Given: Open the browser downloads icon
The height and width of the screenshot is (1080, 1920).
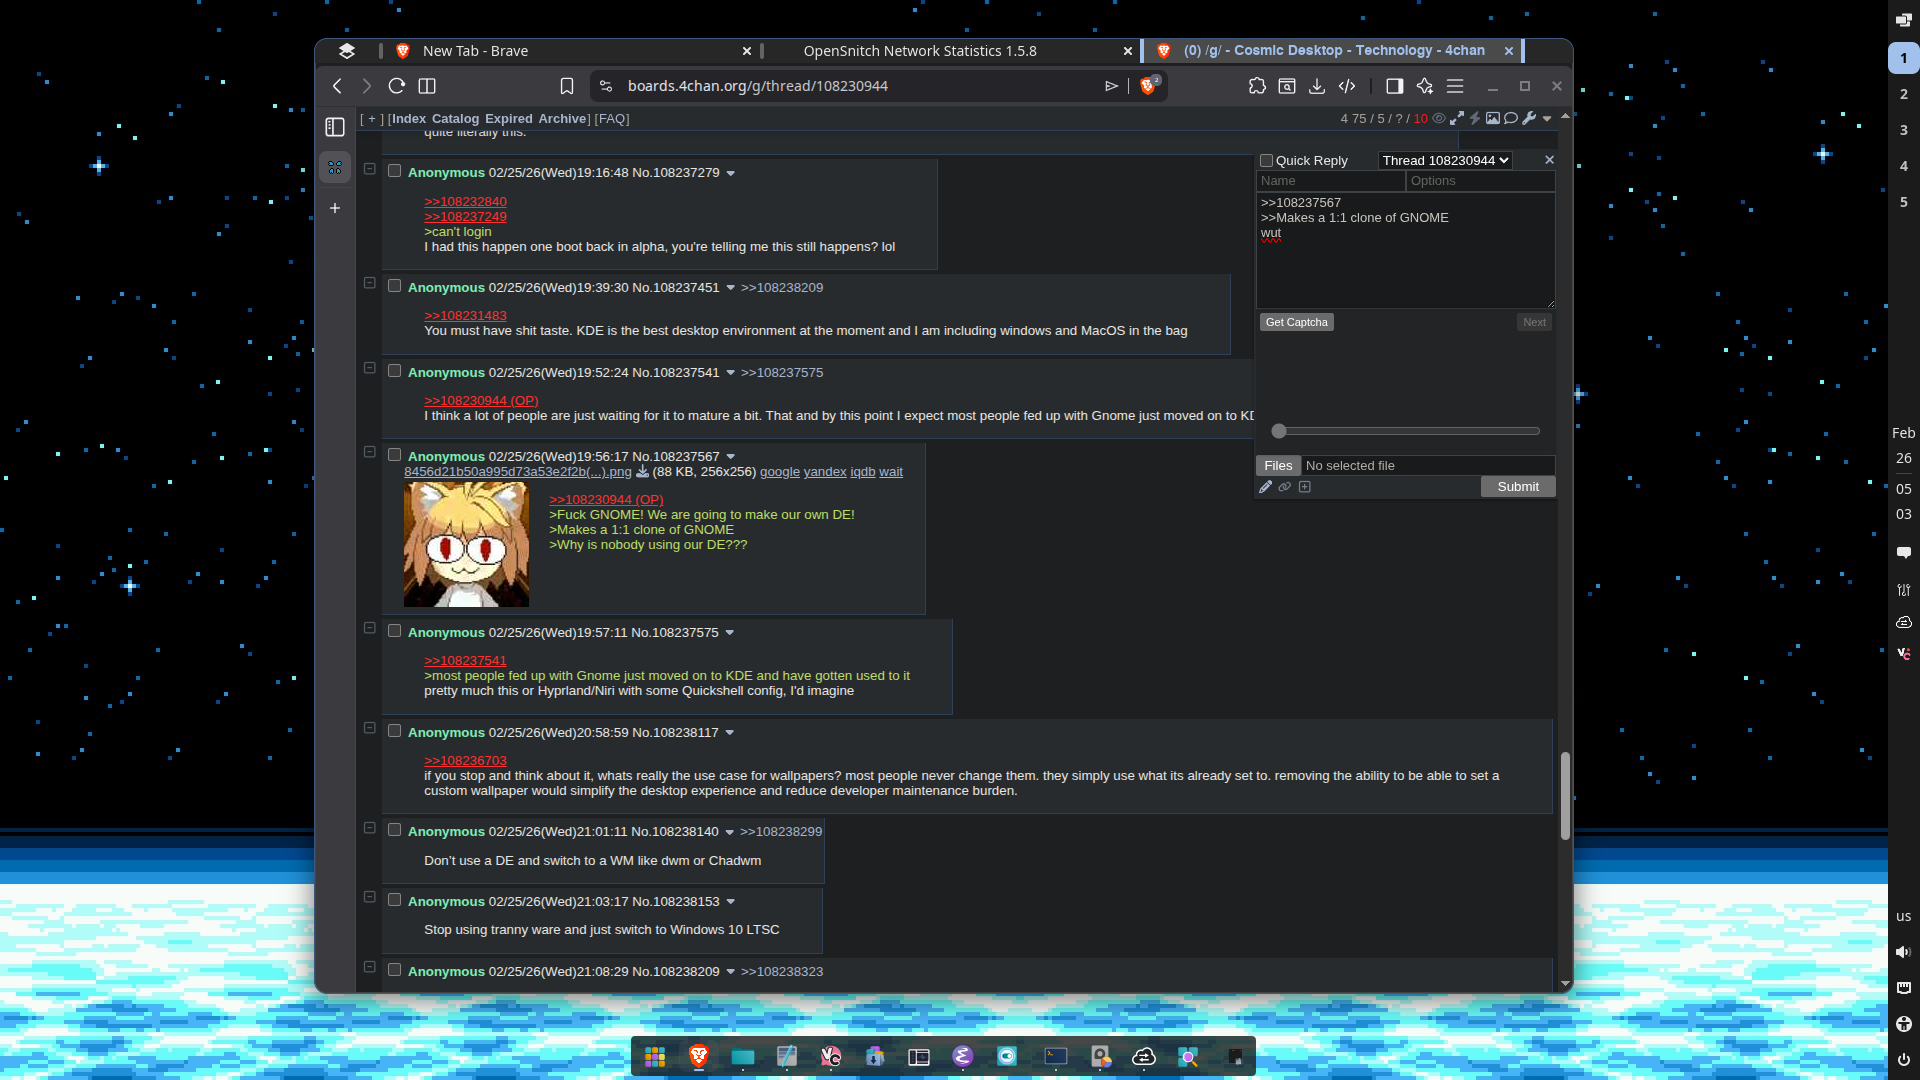Looking at the screenshot, I should click(x=1317, y=86).
